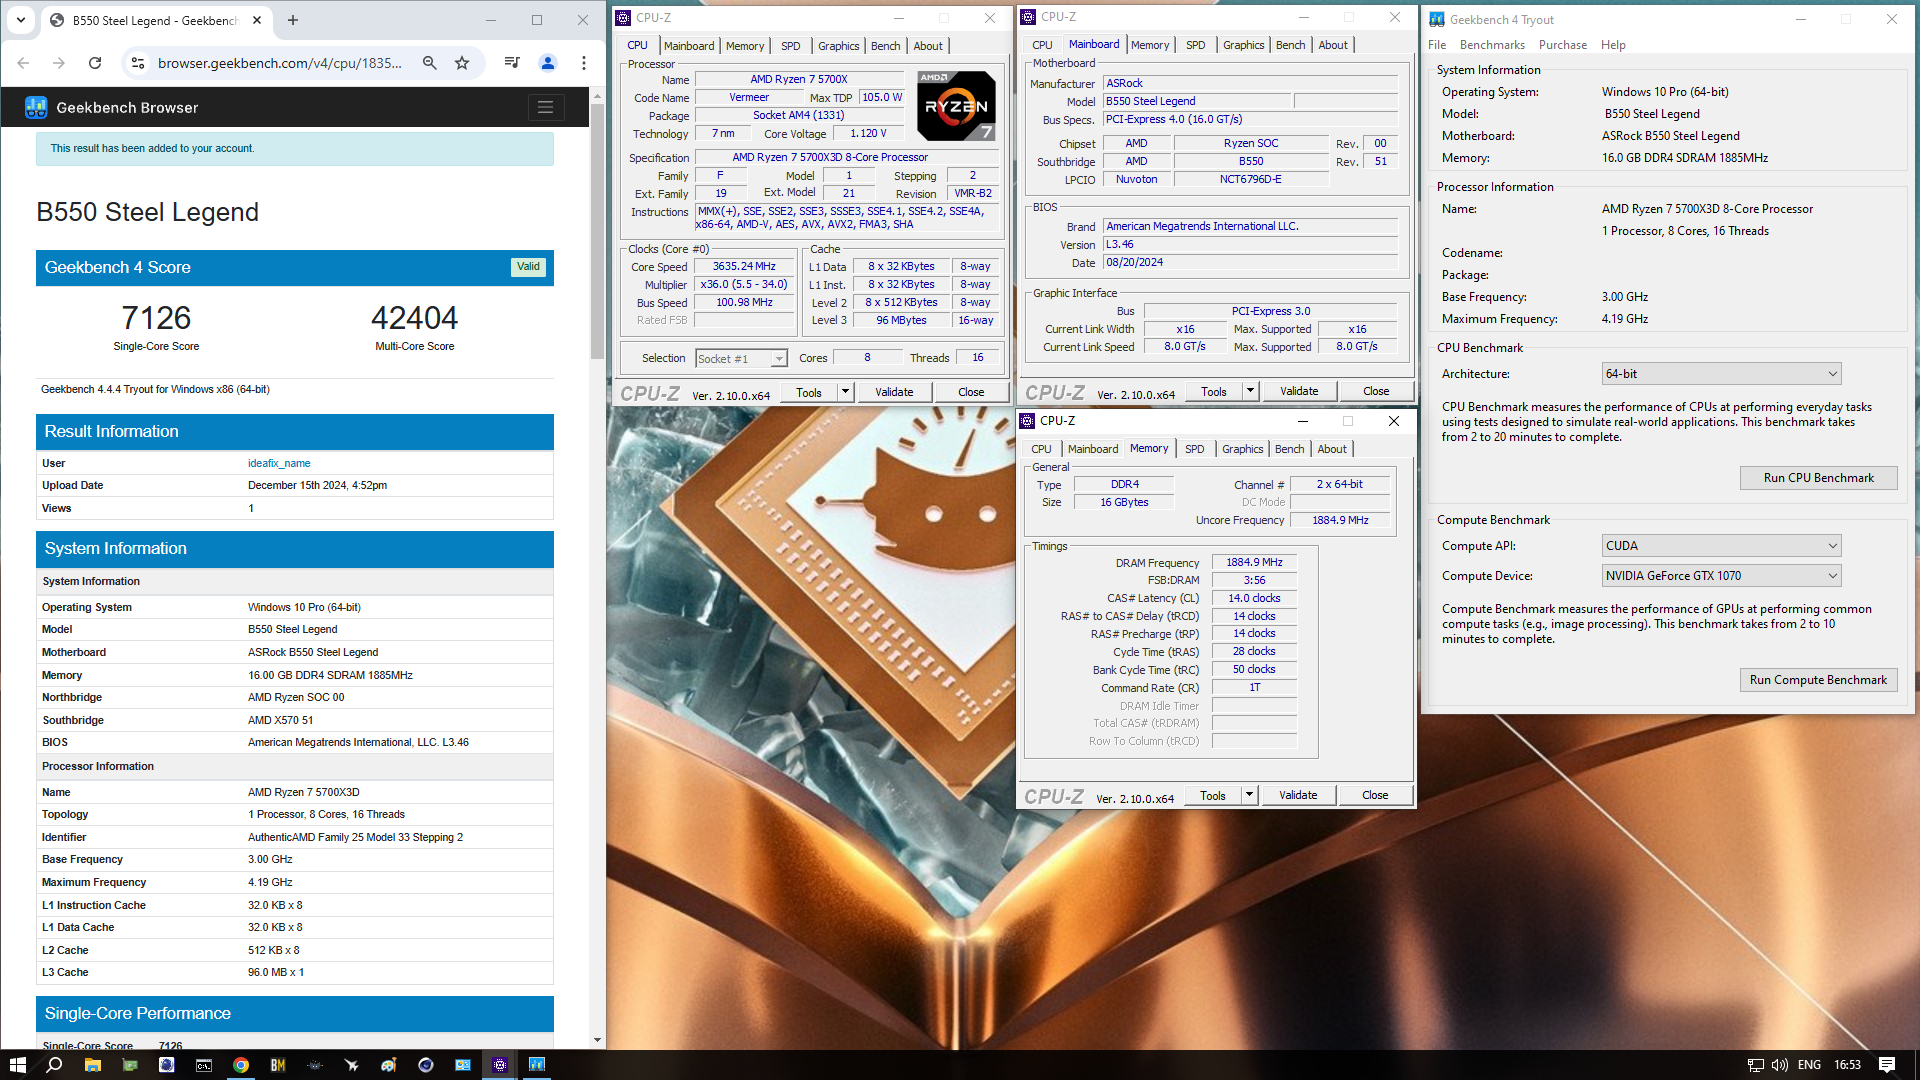This screenshot has height=1080, width=1920.
Task: View site information icon in address bar
Action: click(138, 63)
